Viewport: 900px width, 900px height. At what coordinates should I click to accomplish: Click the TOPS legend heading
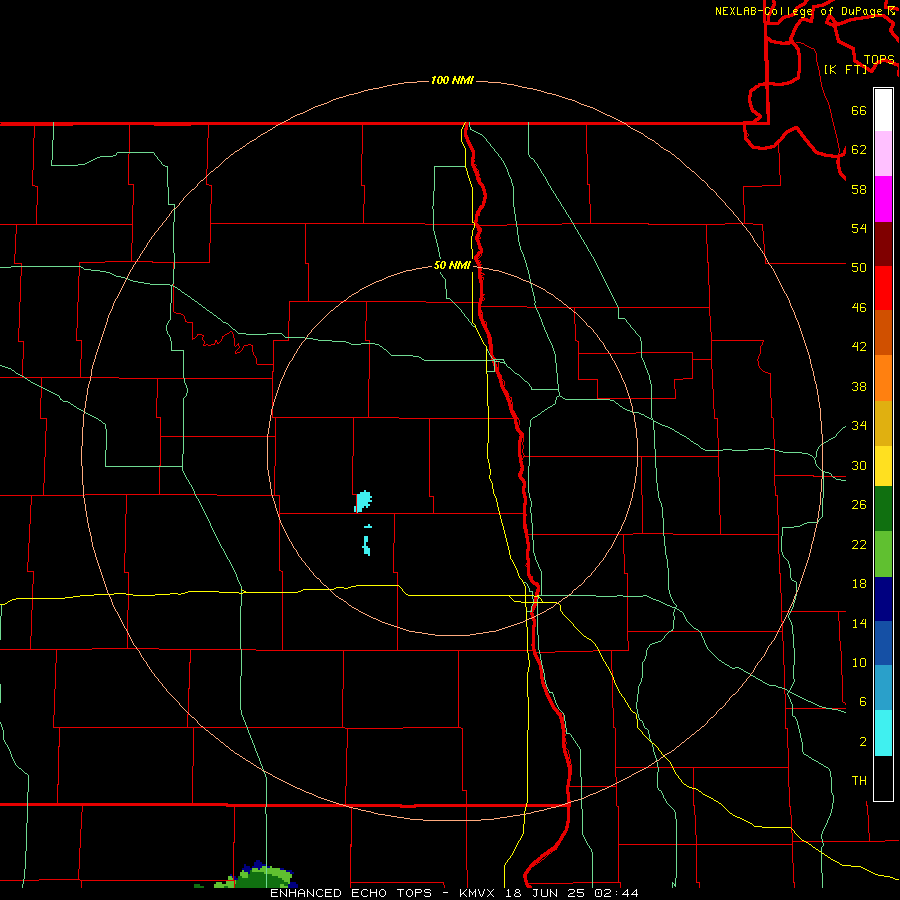[x=879, y=60]
